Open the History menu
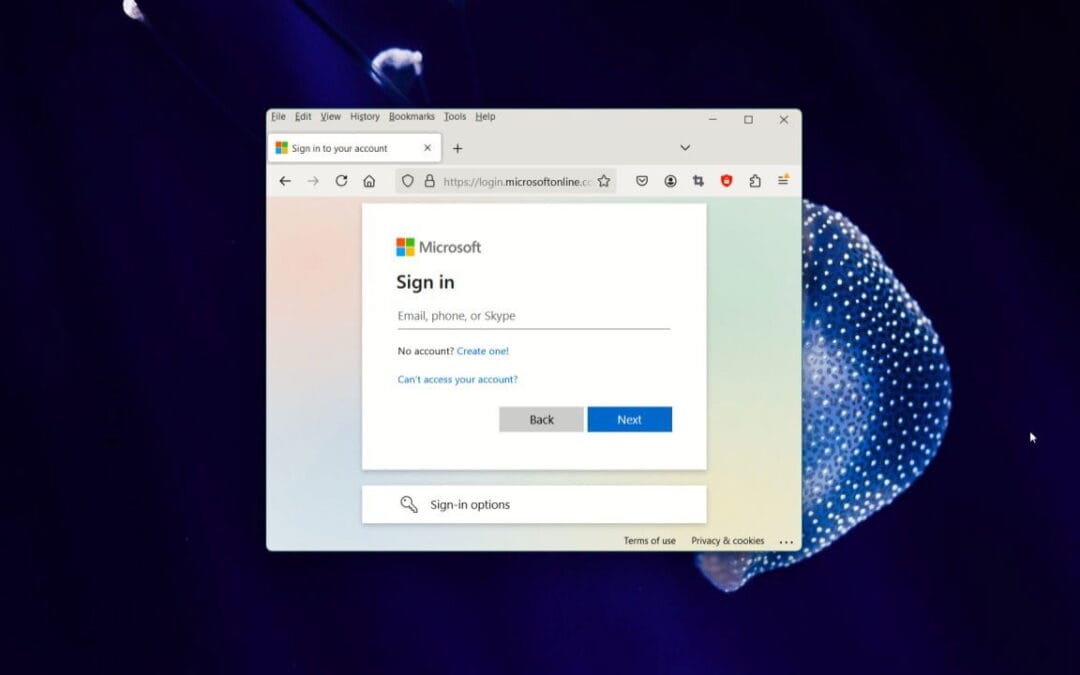1080x675 pixels. point(364,116)
